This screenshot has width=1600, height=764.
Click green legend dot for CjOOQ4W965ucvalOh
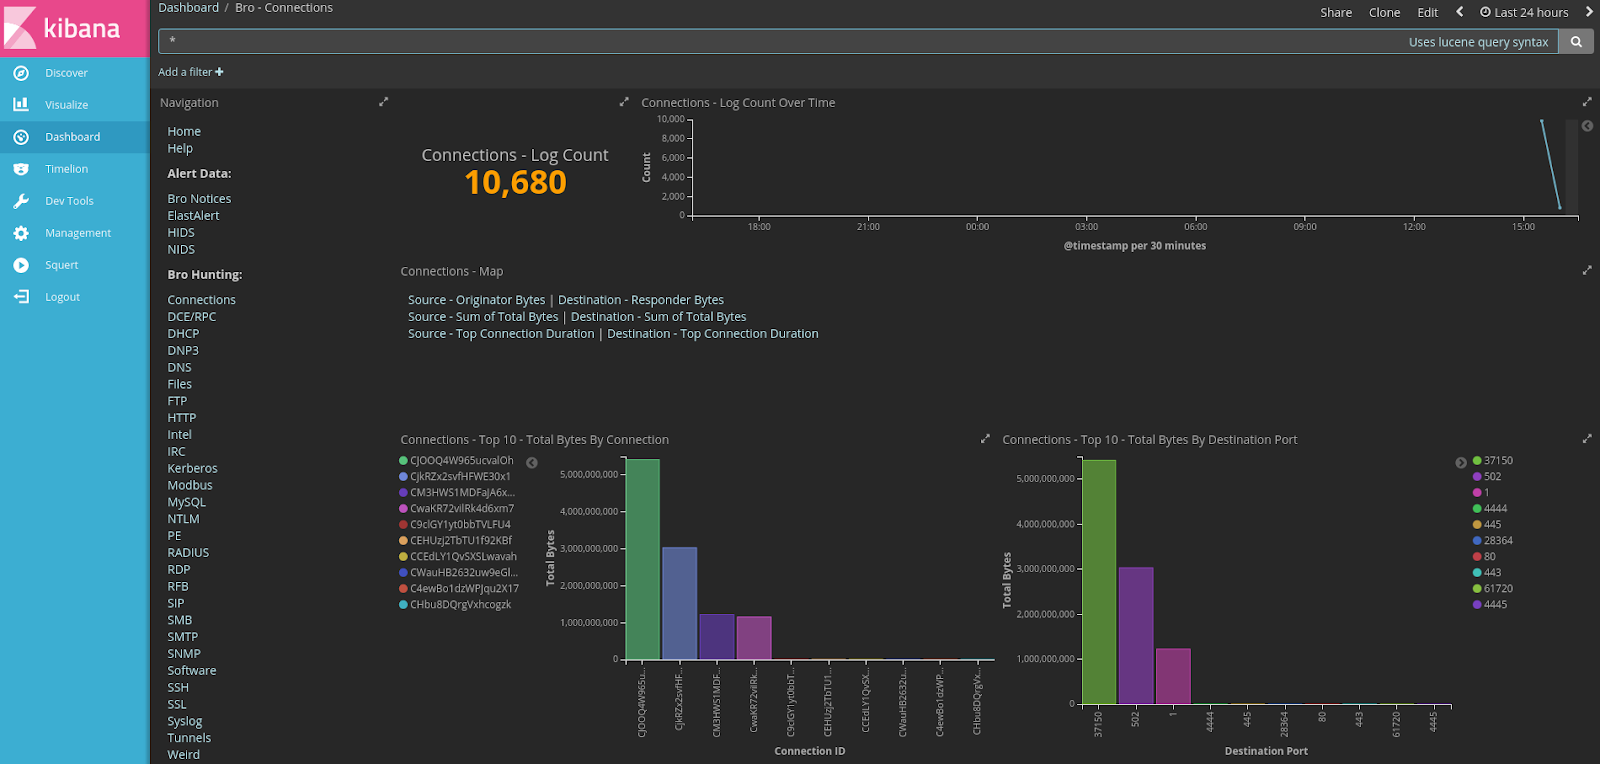(403, 461)
